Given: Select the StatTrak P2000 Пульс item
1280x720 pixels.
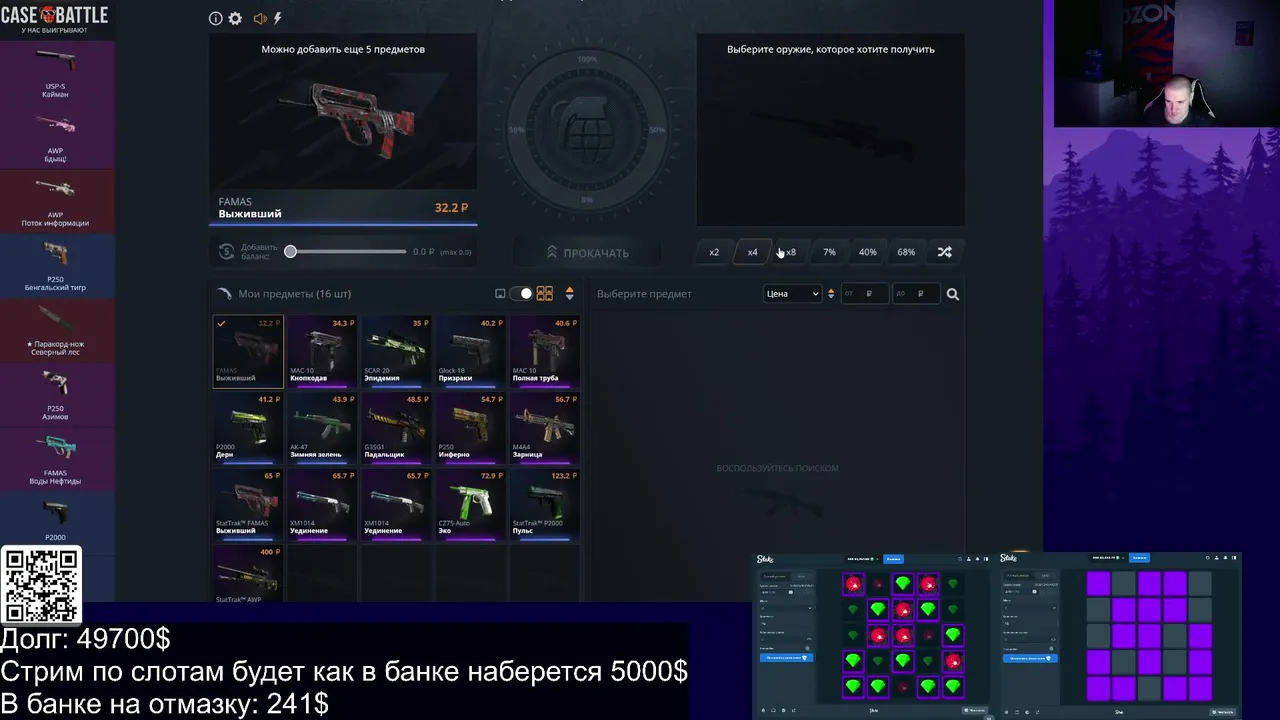Looking at the screenshot, I should (544, 504).
